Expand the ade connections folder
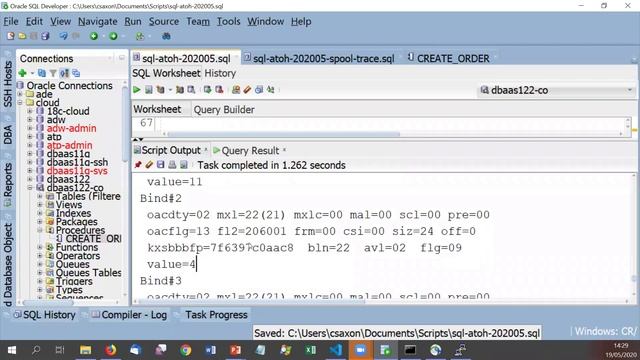The width and height of the screenshot is (640, 360). click(x=20, y=94)
